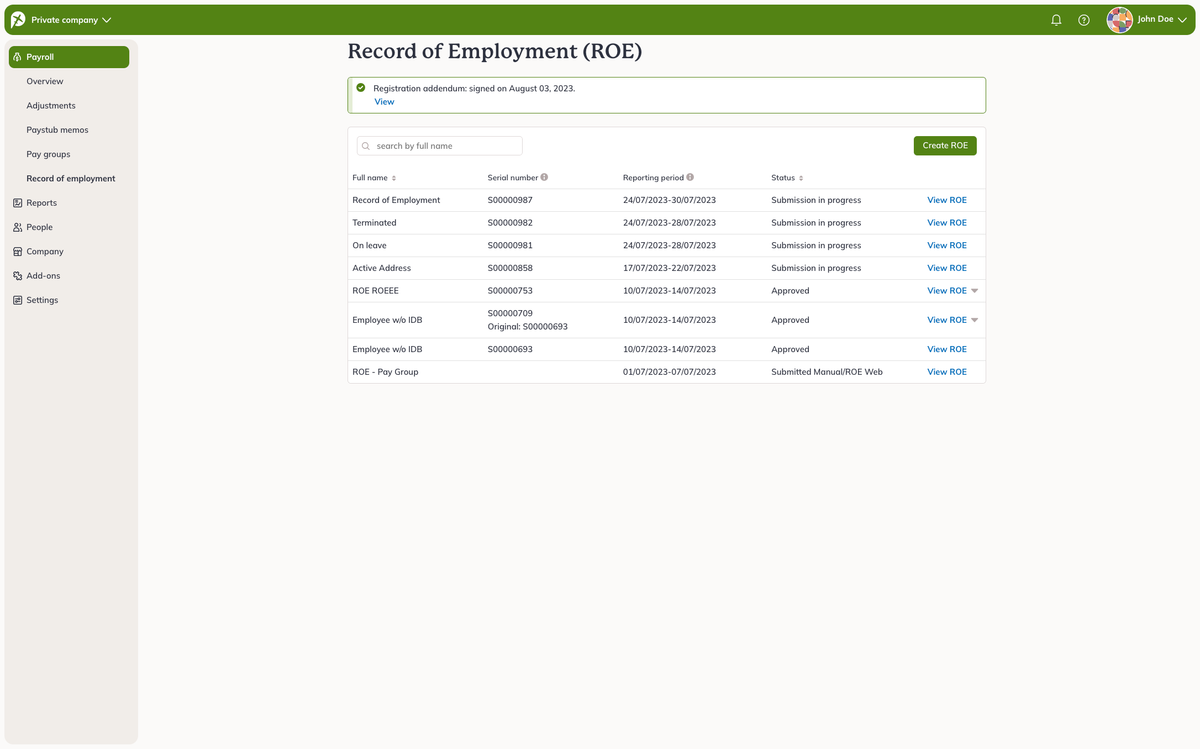Open the Company section from the sidebar
This screenshot has height=749, width=1200.
47,251
